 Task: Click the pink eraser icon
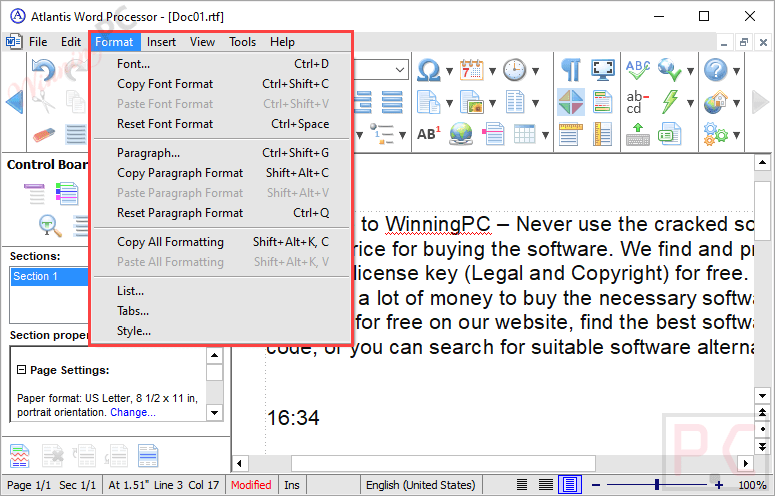43,134
